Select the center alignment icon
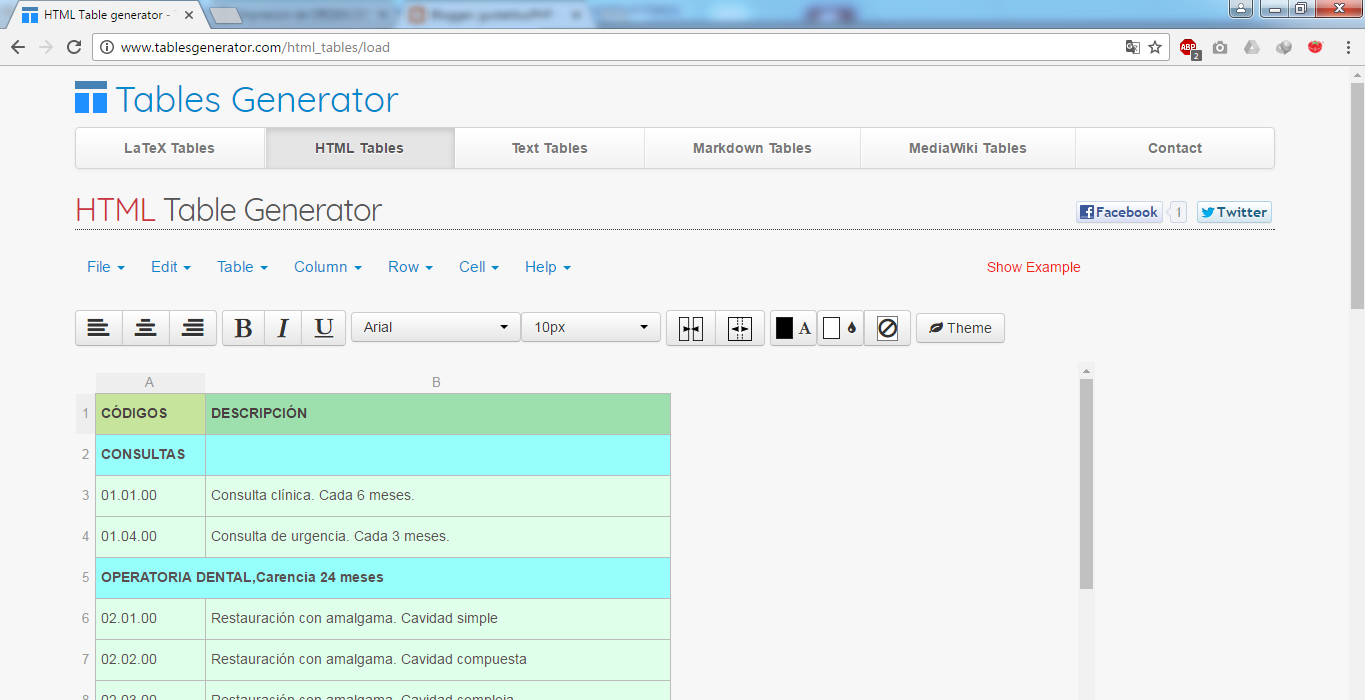 click(x=145, y=328)
